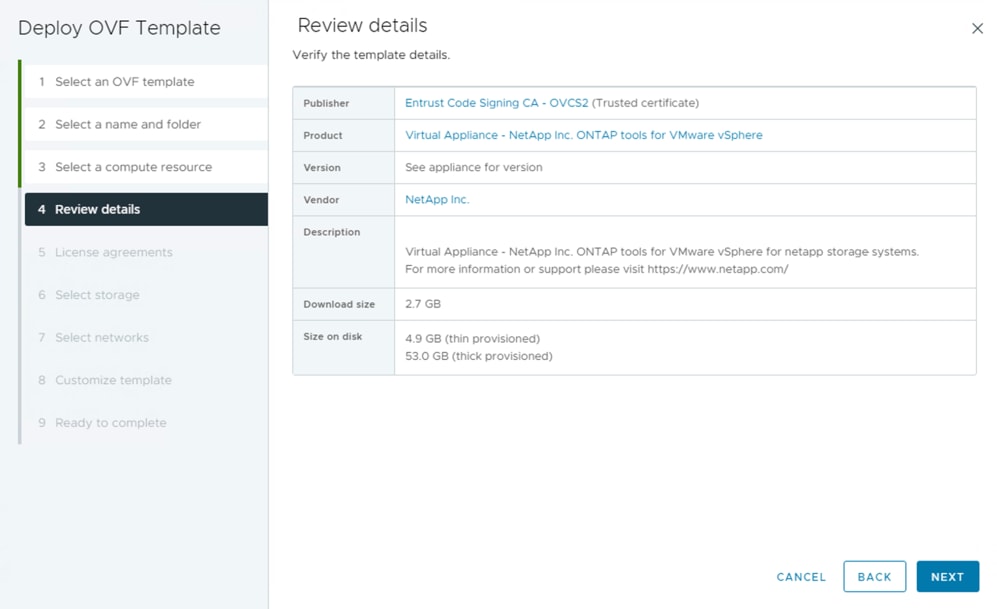Click the description line about netapp storage systems

662,252
